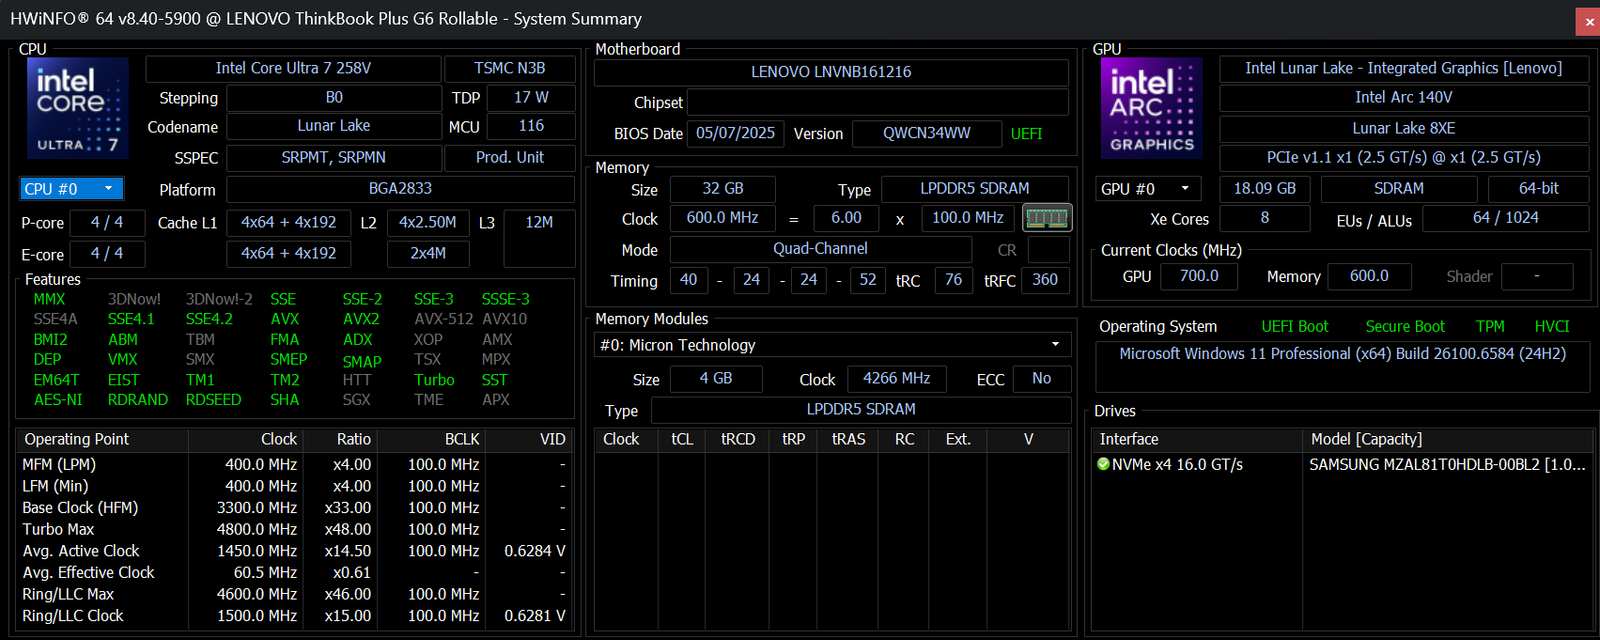Click the Interface drives column header

coord(1129,439)
